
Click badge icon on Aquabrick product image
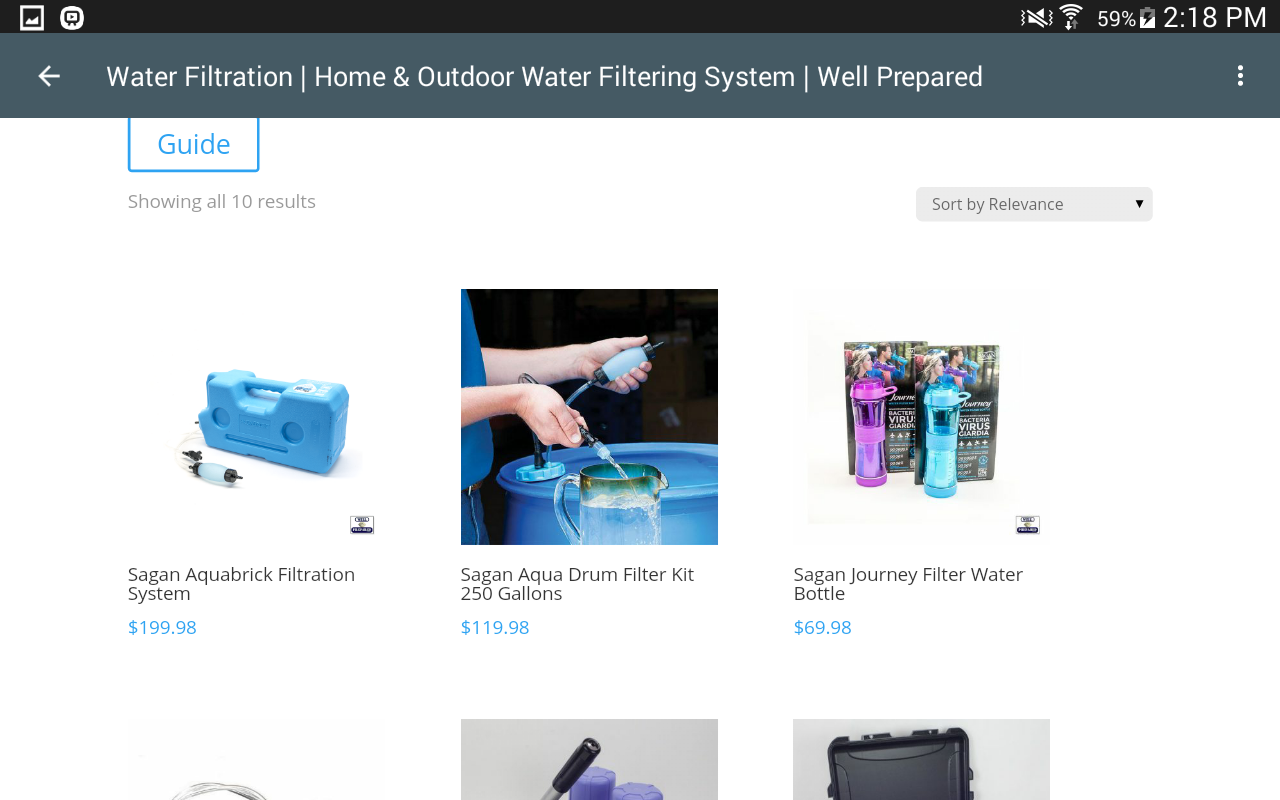[362, 525]
